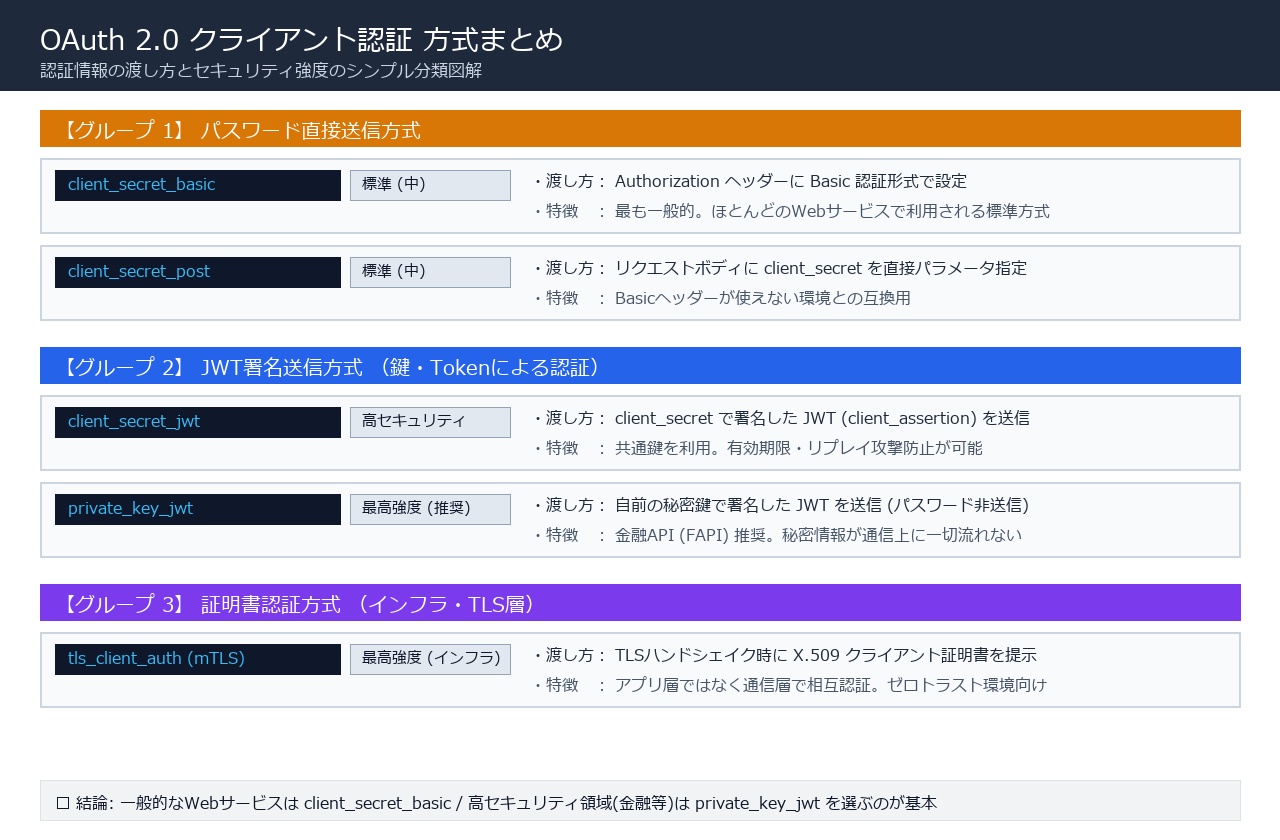Click the 最高強度 (推奨) badge
This screenshot has height=840, width=1280.
[x=430, y=509]
